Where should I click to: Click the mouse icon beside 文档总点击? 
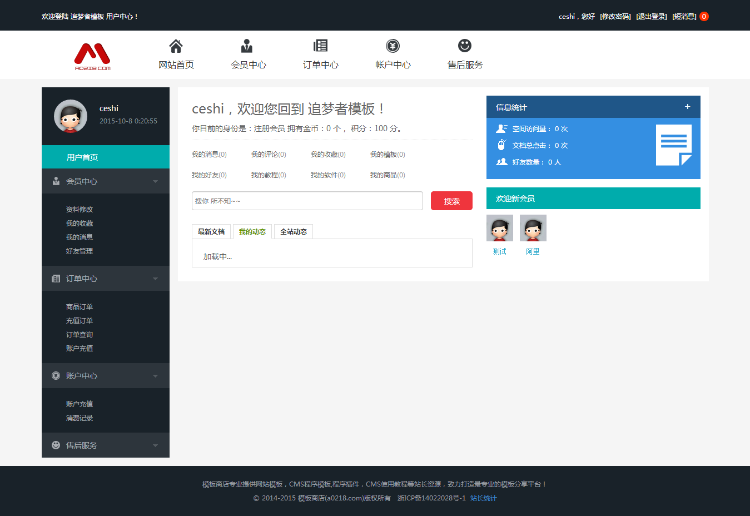pyautogui.click(x=501, y=144)
